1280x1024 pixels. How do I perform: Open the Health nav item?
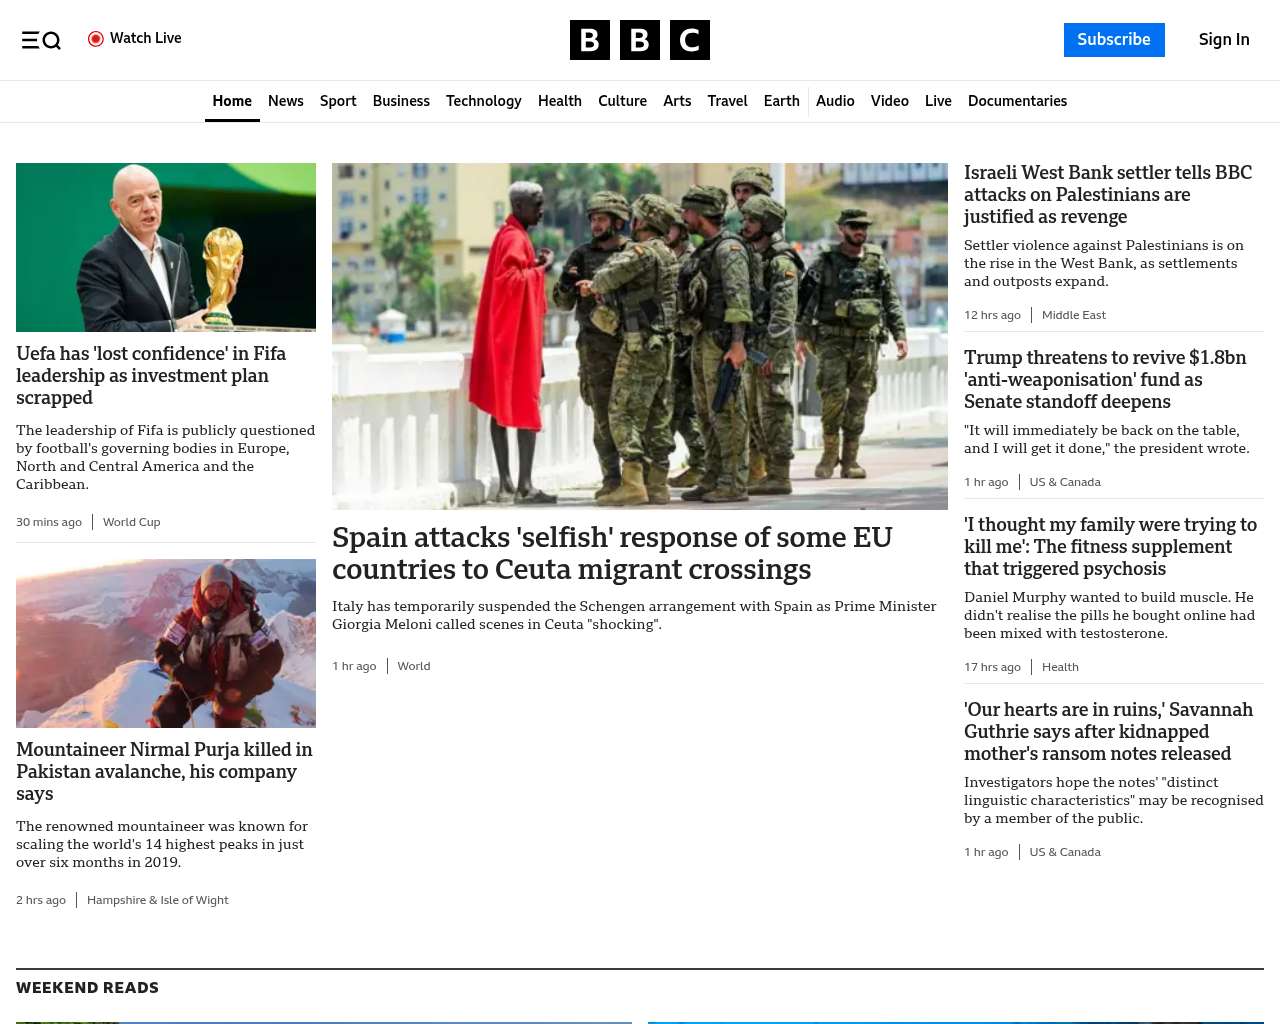tap(560, 101)
